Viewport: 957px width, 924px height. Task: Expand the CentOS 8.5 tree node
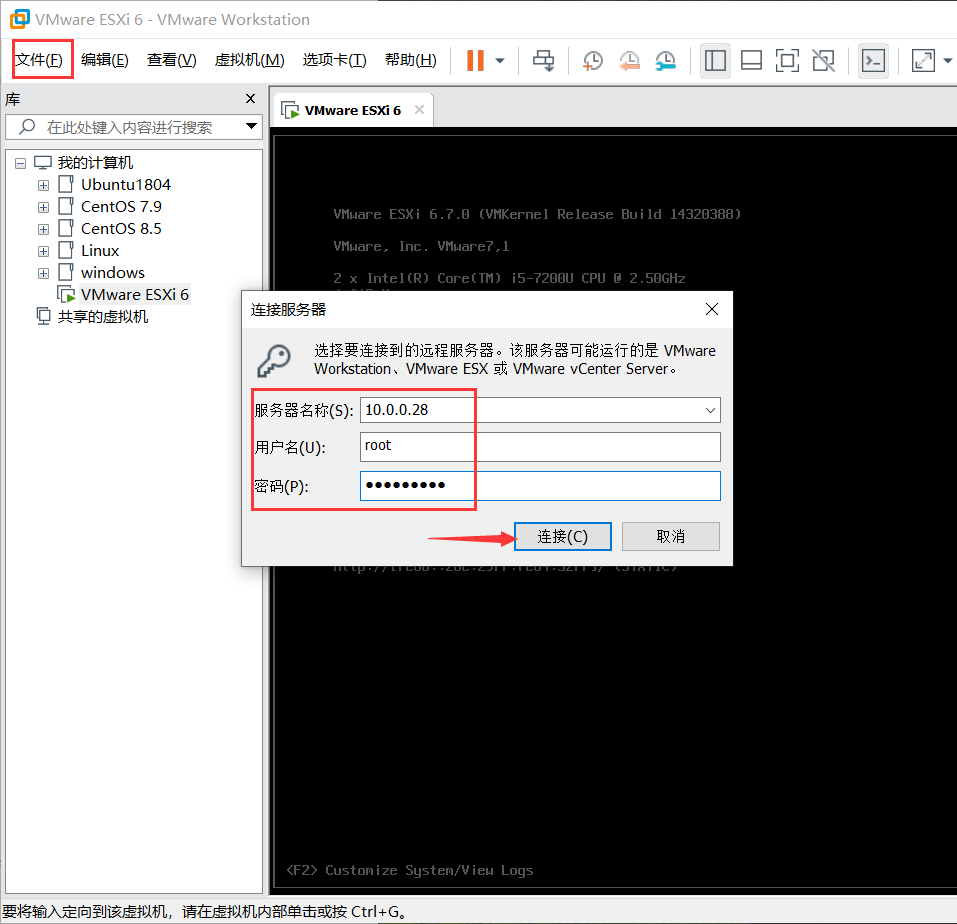pos(43,229)
